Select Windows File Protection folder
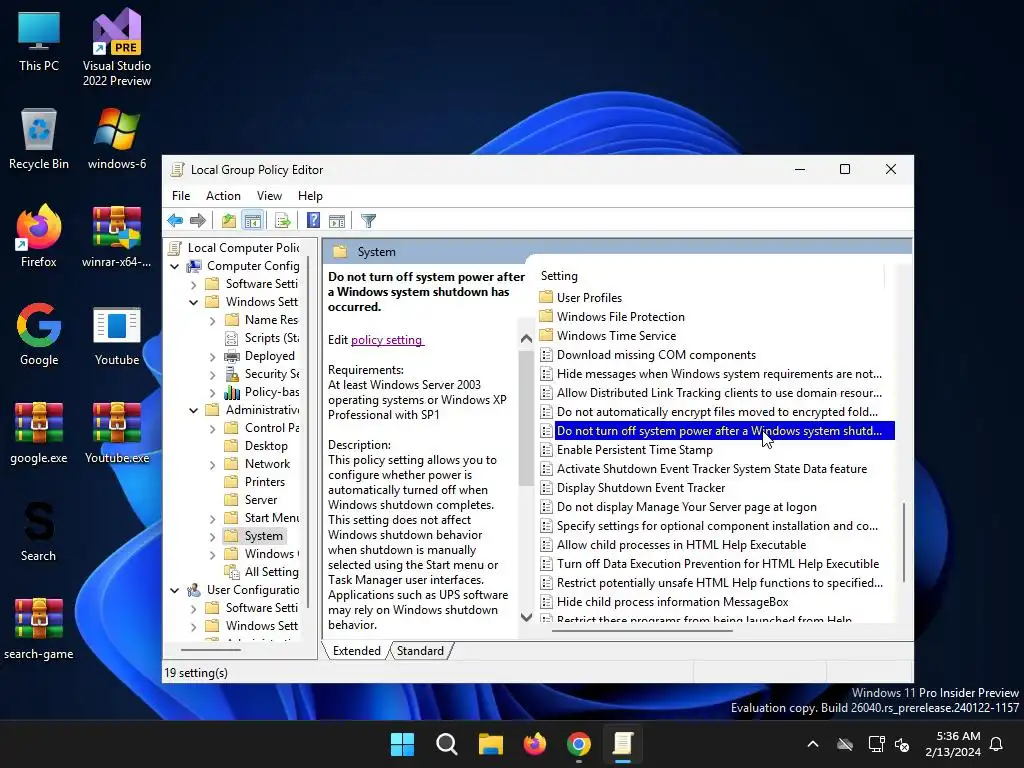This screenshot has height=768, width=1024. (620, 317)
